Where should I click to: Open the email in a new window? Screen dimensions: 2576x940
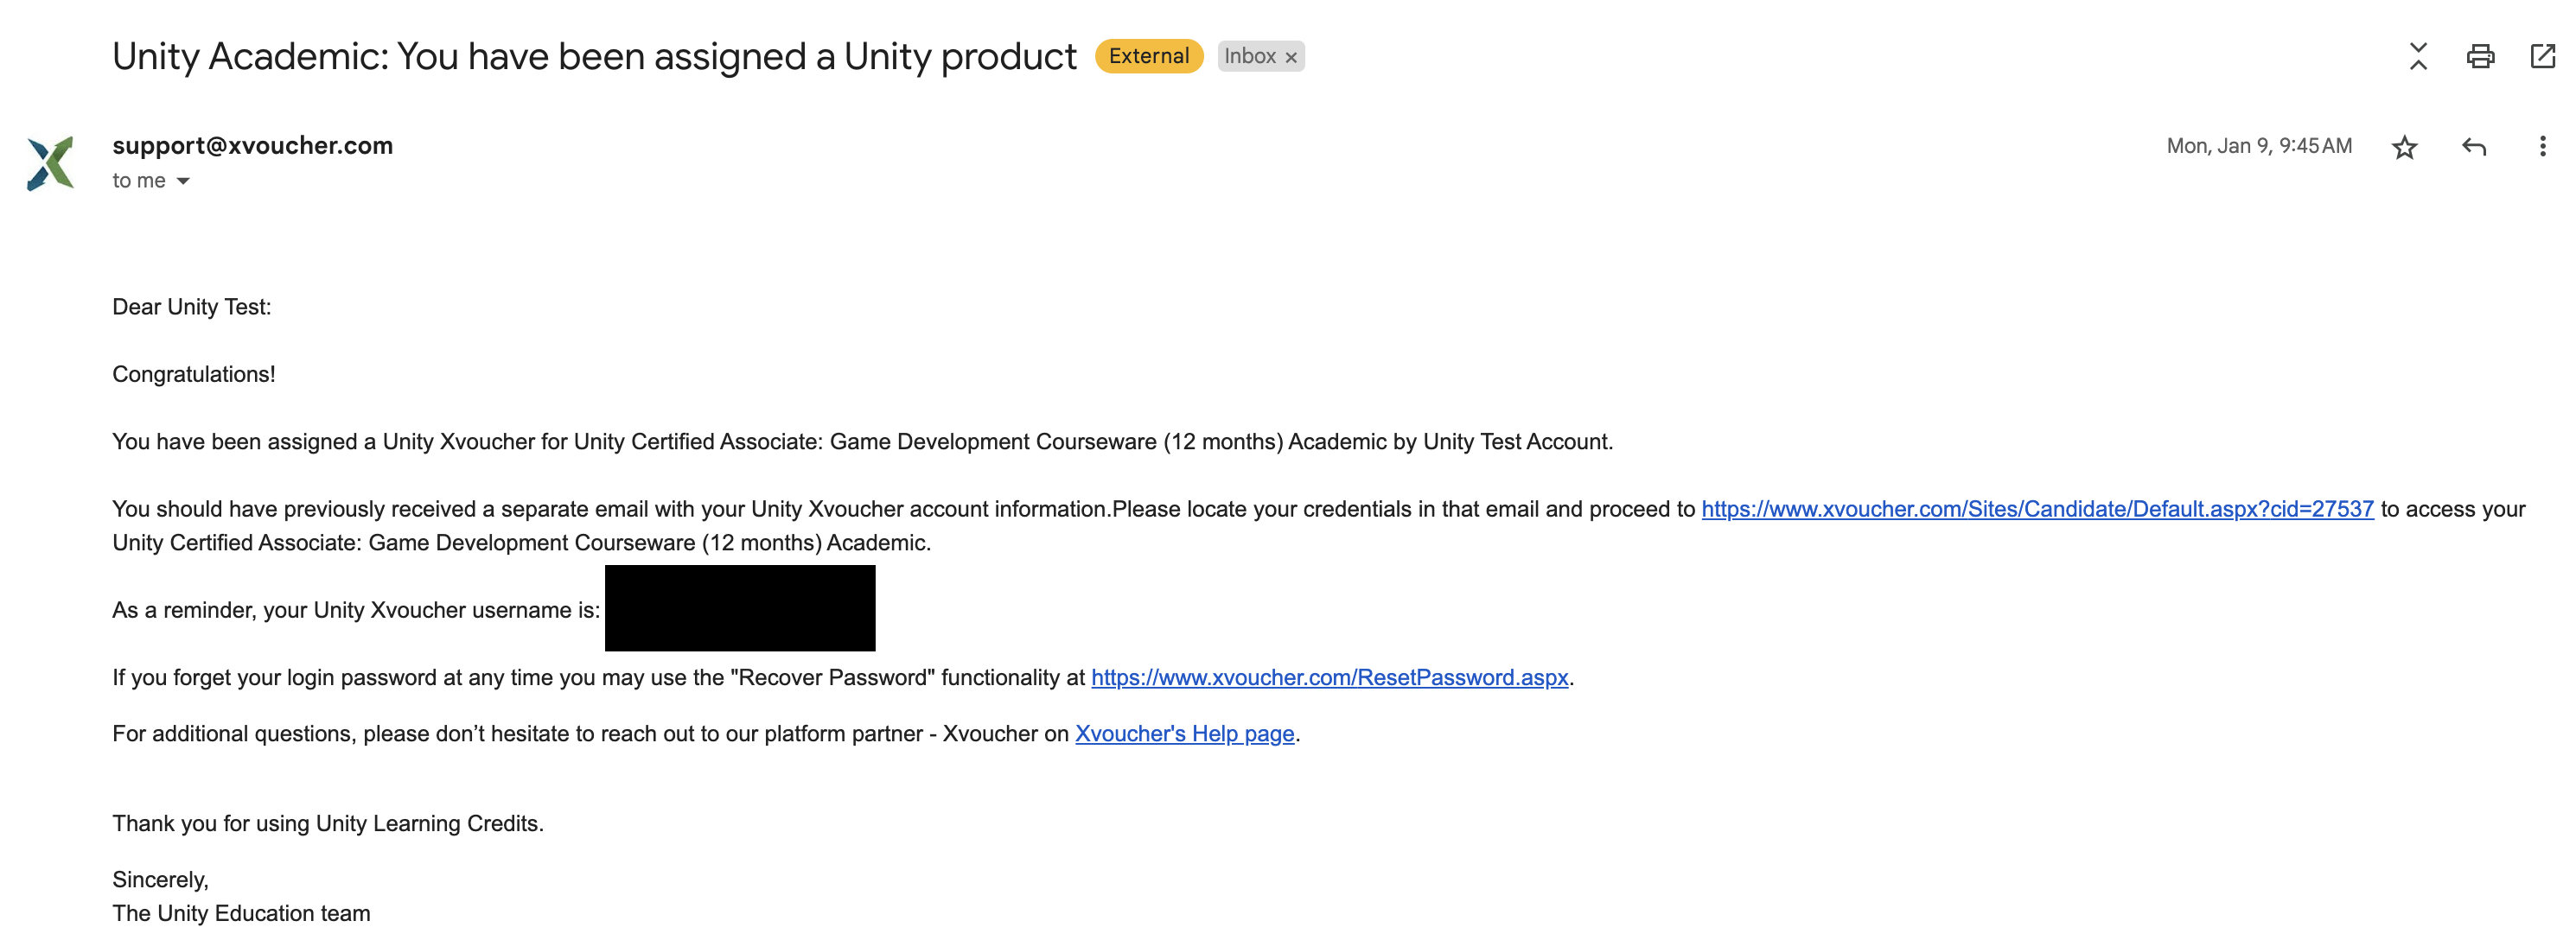pyautogui.click(x=2541, y=56)
